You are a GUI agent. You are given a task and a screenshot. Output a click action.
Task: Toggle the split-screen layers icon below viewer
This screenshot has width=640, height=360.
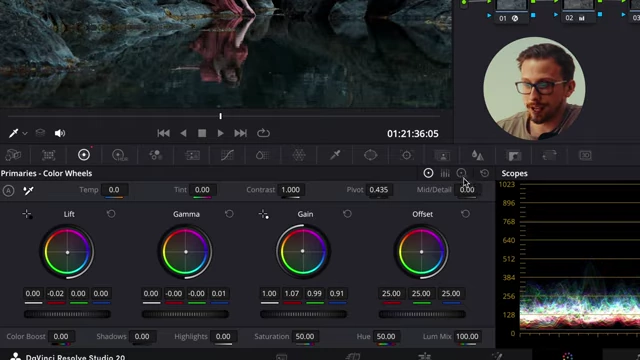[40, 133]
